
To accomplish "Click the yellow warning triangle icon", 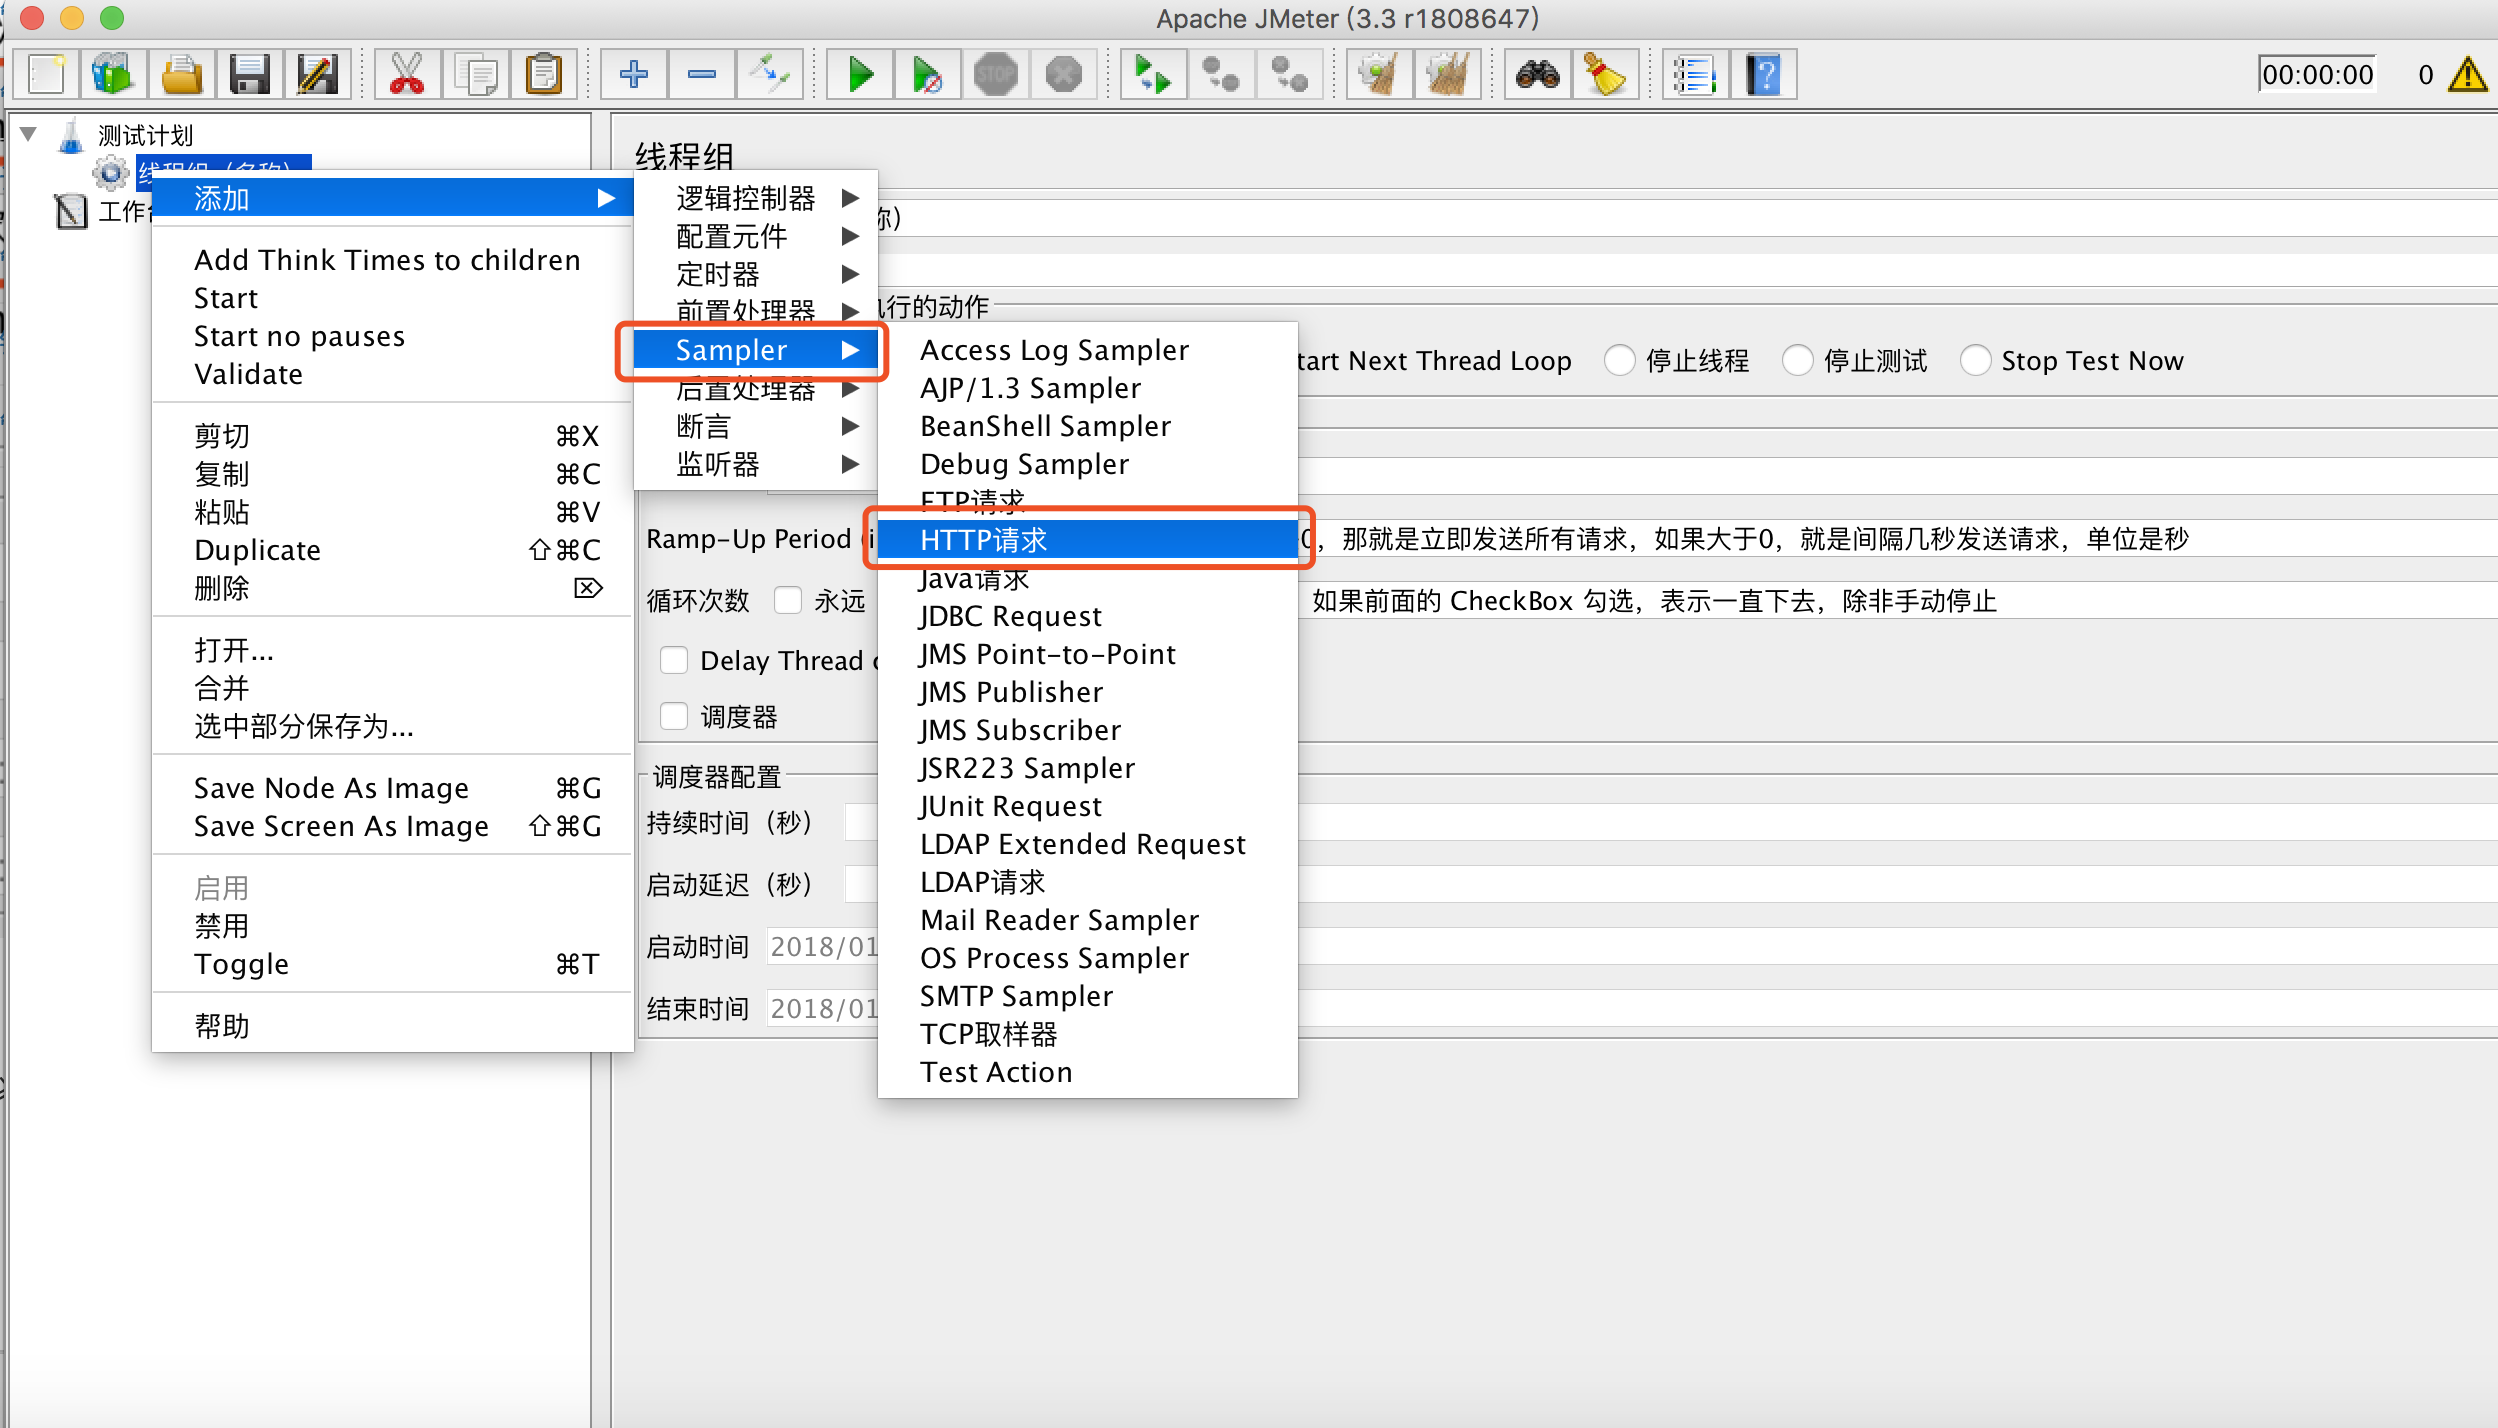I will [x=2467, y=75].
